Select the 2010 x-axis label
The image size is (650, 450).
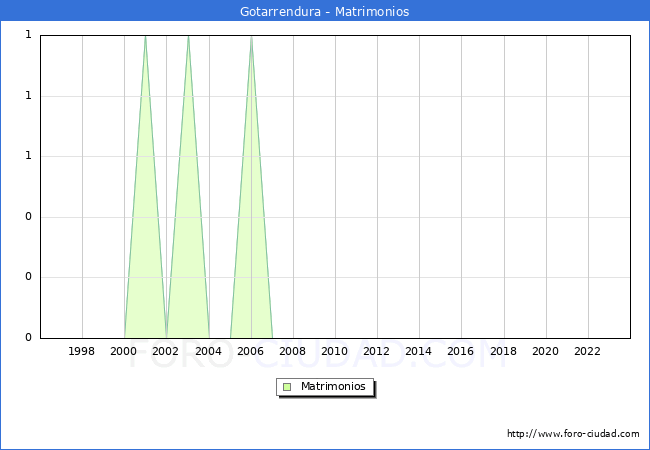(x=335, y=351)
